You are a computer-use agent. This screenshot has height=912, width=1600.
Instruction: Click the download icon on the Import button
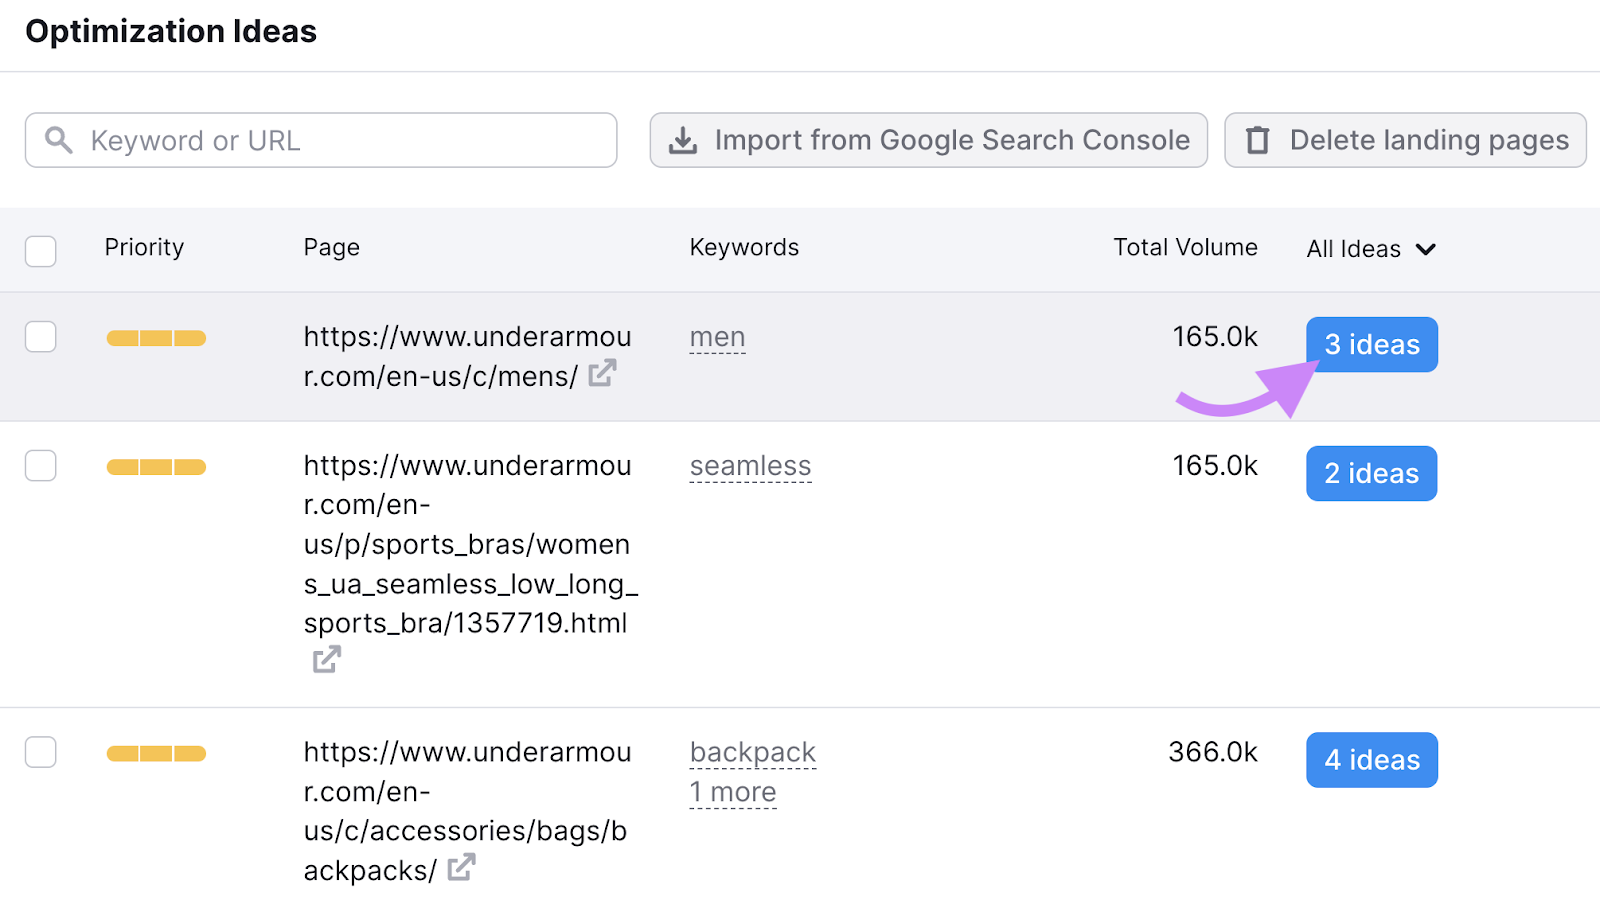(683, 140)
